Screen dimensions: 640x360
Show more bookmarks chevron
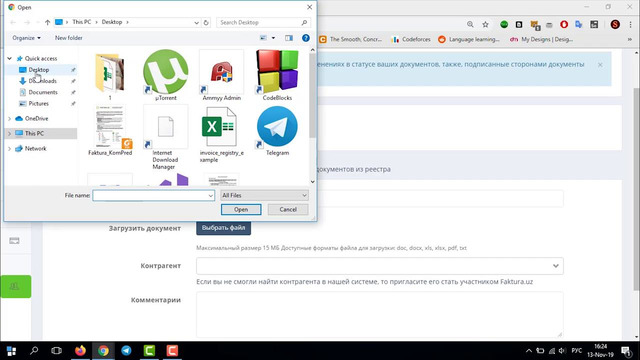click(630, 40)
